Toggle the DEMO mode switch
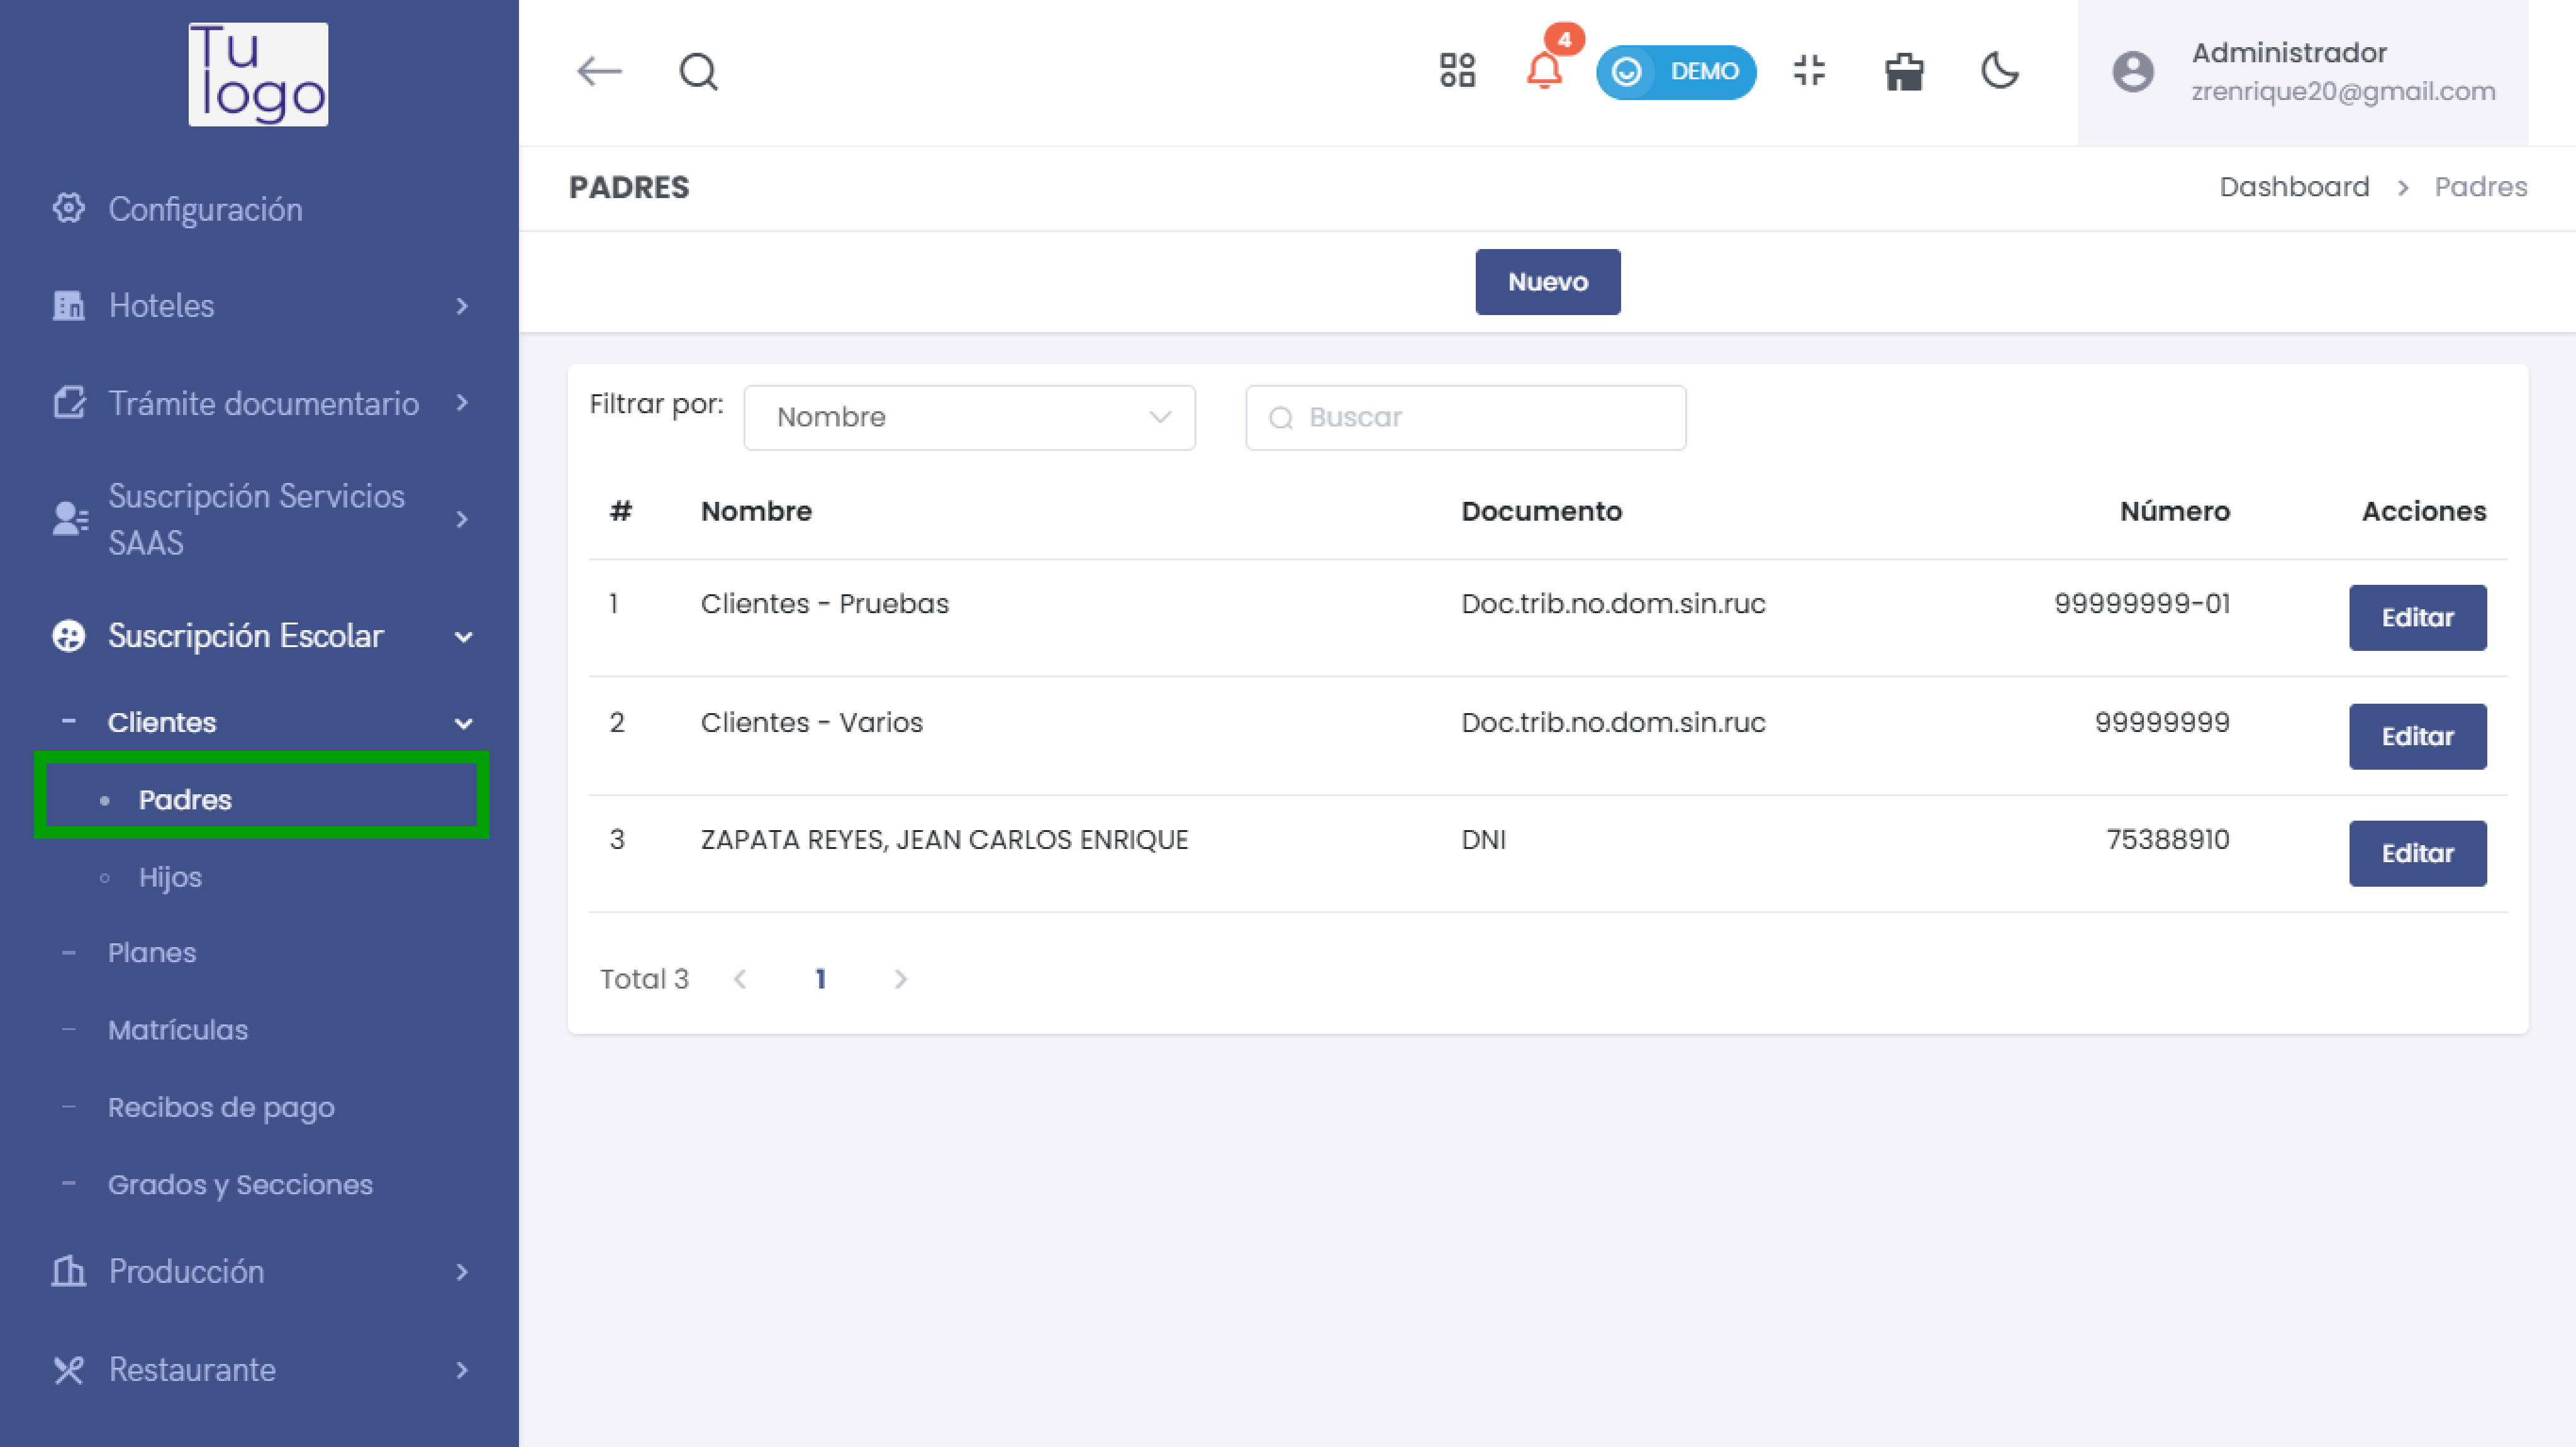Image resolution: width=2576 pixels, height=1447 pixels. 1675,72
